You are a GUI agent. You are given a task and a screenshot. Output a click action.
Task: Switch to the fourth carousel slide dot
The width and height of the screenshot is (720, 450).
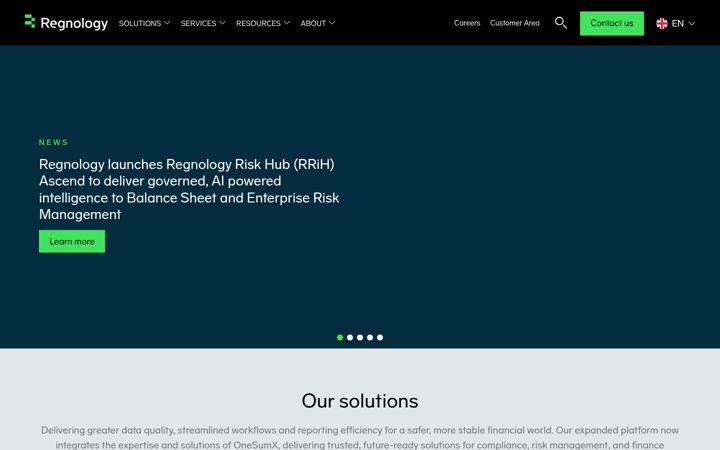tap(370, 338)
